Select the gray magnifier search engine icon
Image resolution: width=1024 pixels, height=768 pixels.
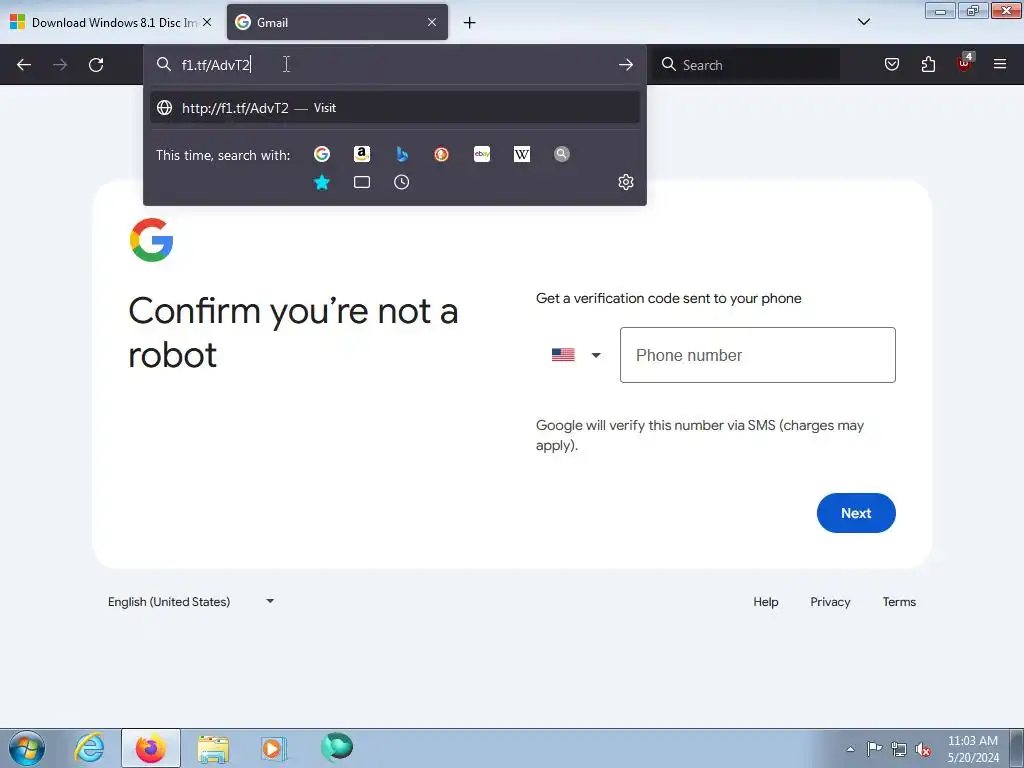(562, 154)
